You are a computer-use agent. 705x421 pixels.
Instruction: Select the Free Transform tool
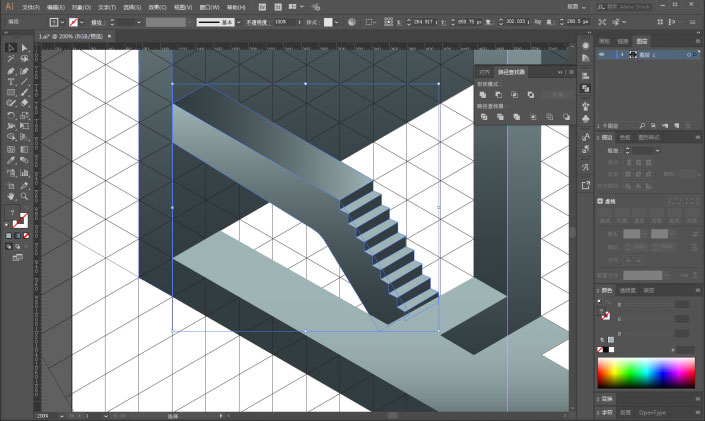point(24,126)
